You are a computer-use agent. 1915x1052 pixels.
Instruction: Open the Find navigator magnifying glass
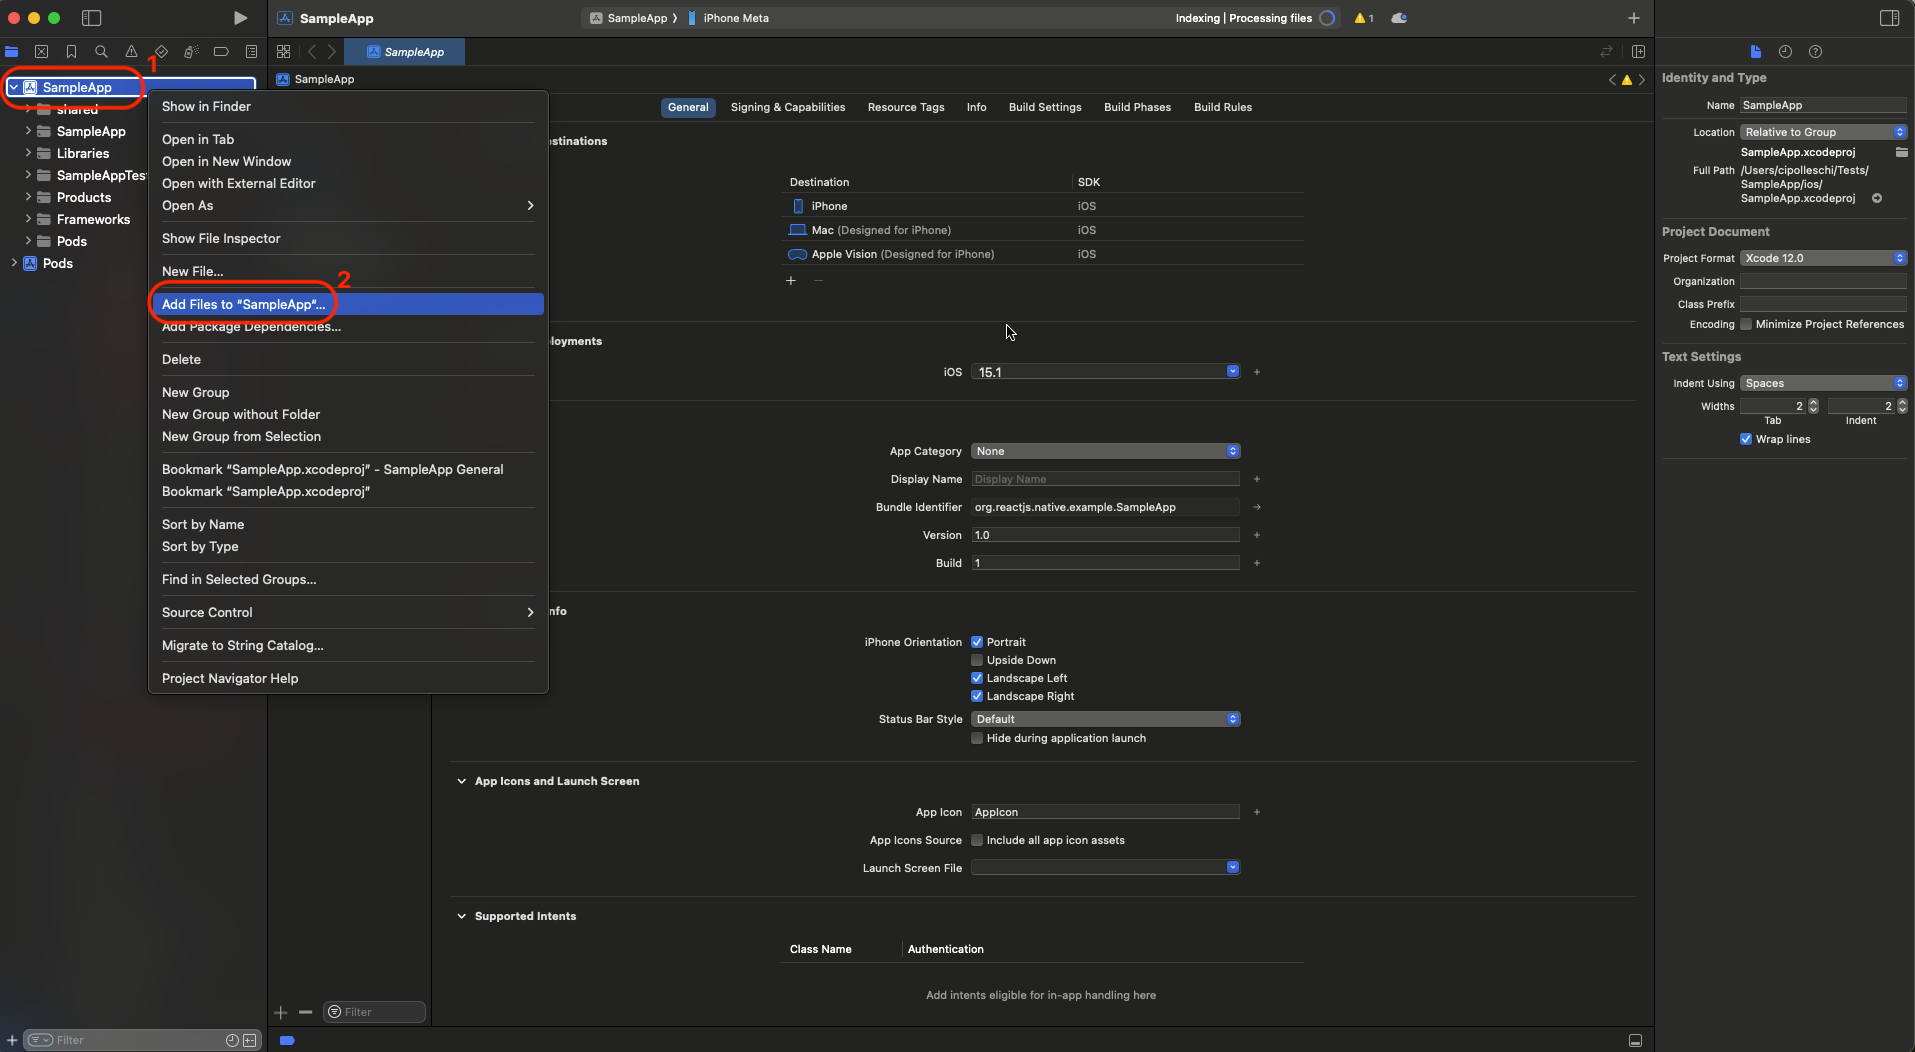tap(101, 51)
